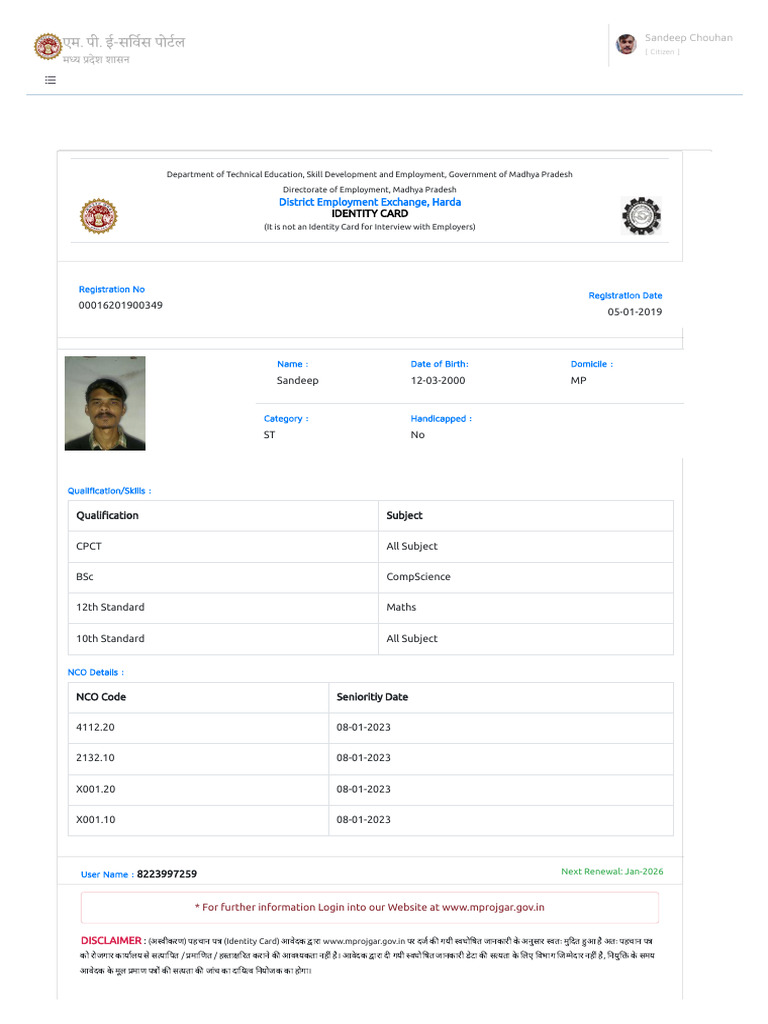The image size is (768, 1024).
Task: Click handicapped value No
Action: (418, 435)
